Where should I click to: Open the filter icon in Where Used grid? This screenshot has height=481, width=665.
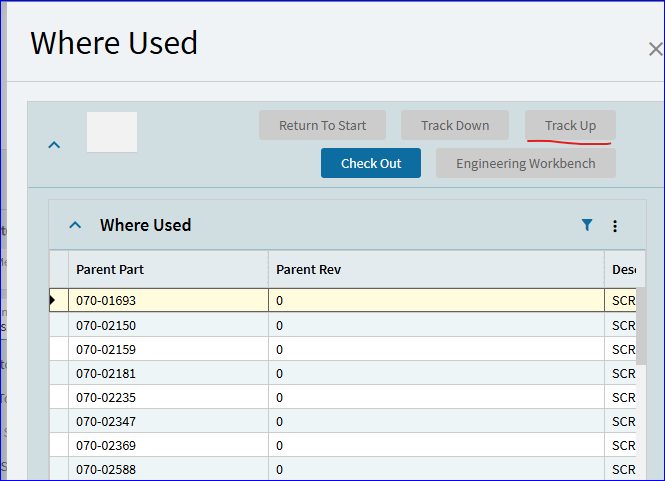pos(587,225)
